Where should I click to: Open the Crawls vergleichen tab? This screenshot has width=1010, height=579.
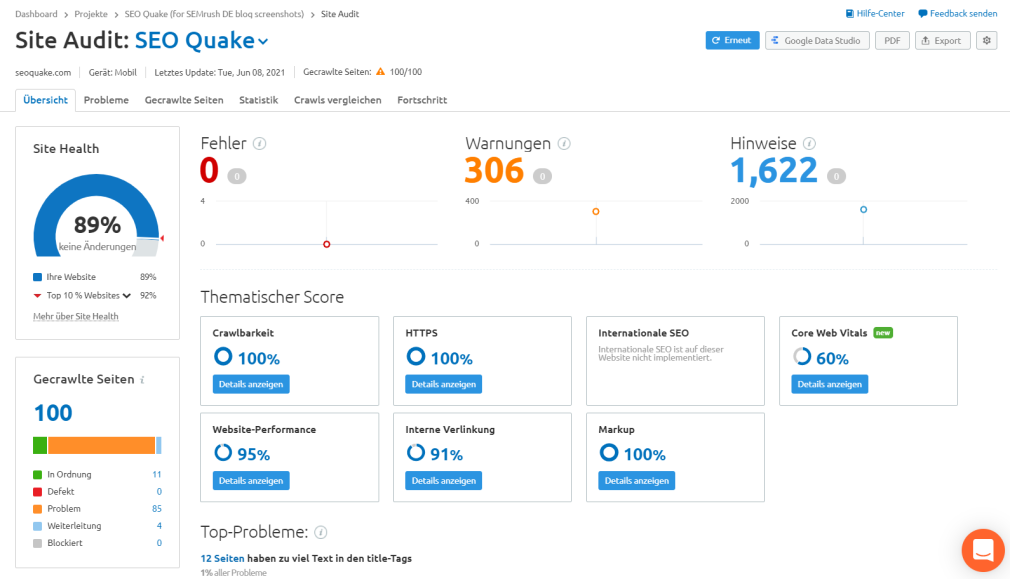[337, 100]
